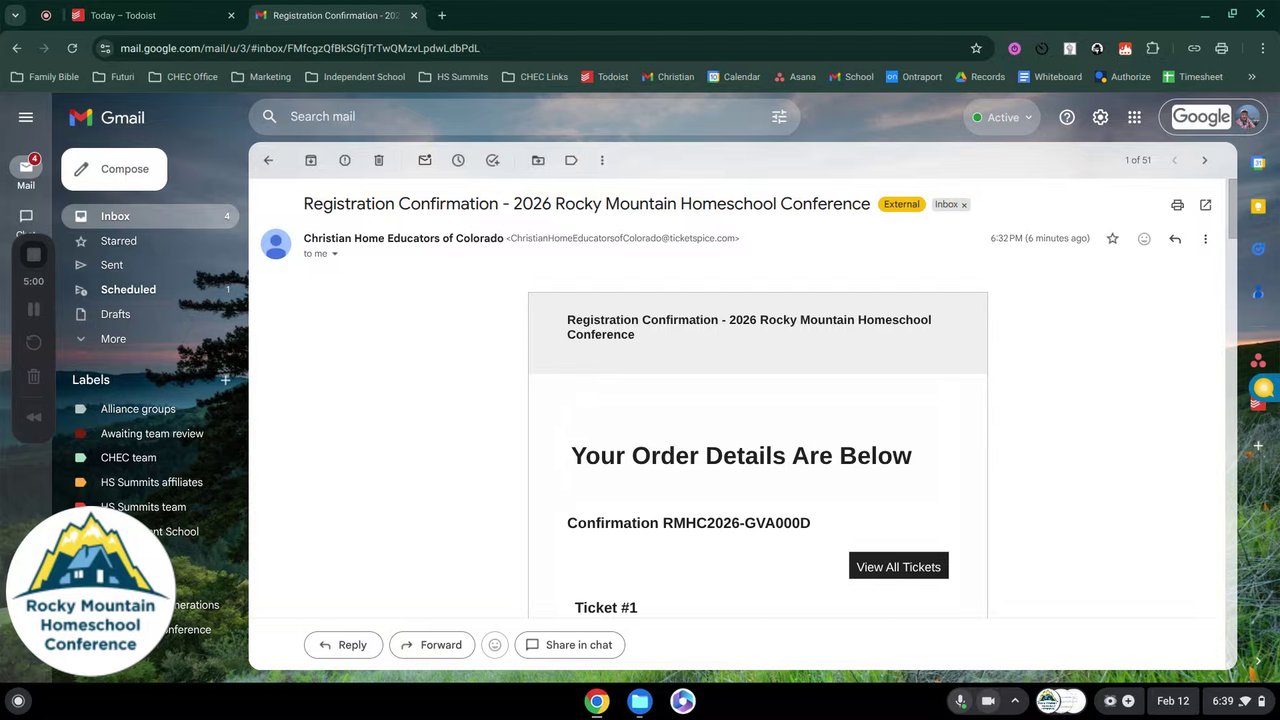The image size is (1280, 720).
Task: Open Gmail Support help icon
Action: 1067,117
